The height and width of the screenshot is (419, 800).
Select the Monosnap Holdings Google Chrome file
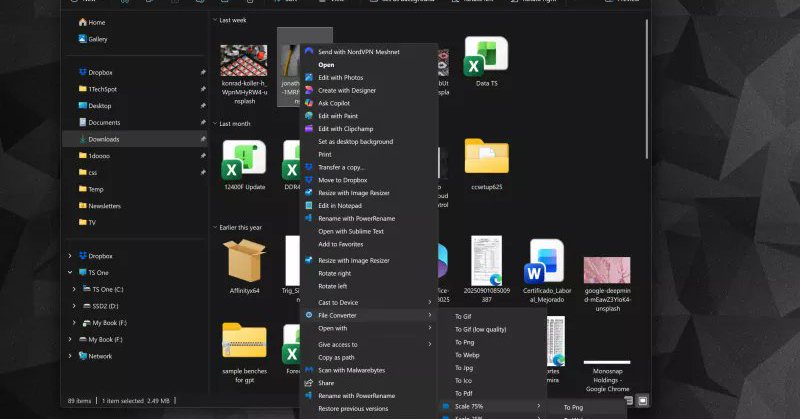click(607, 375)
